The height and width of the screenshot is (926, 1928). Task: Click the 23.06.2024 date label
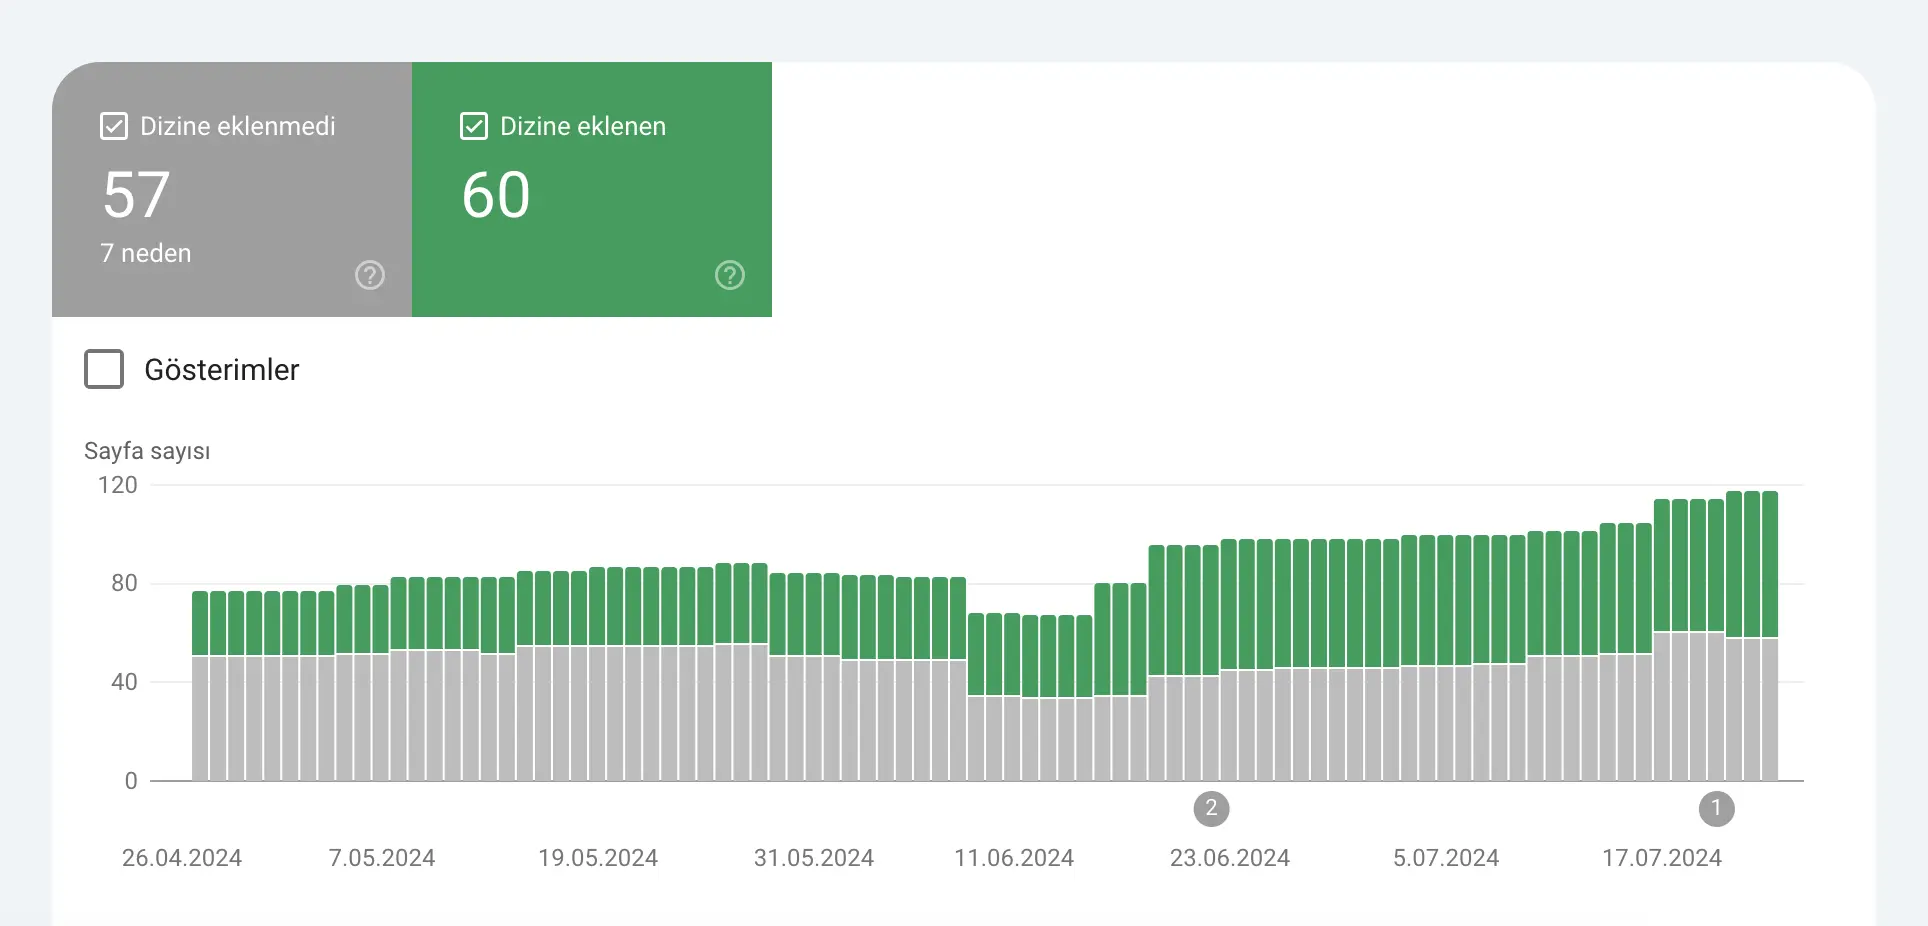(x=1230, y=858)
